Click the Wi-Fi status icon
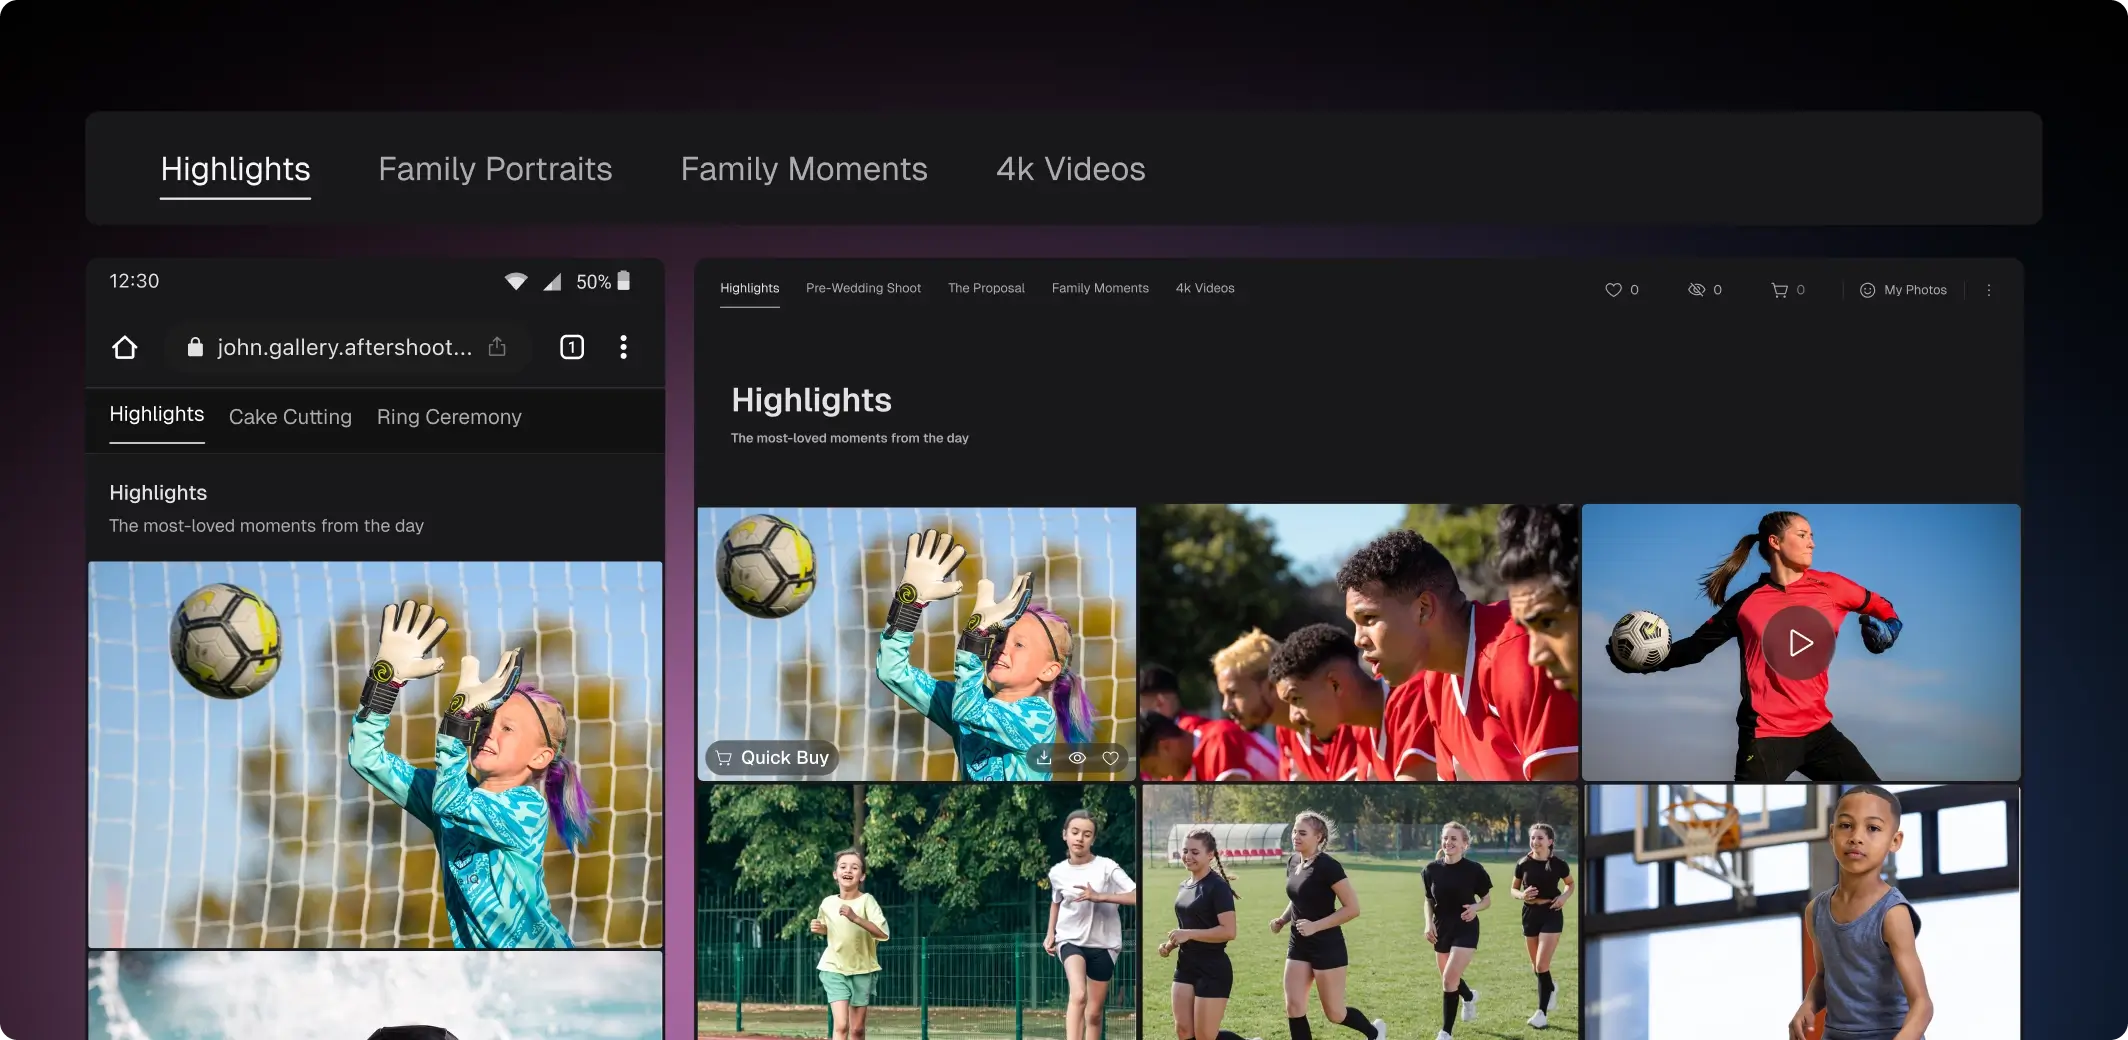 click(x=516, y=281)
